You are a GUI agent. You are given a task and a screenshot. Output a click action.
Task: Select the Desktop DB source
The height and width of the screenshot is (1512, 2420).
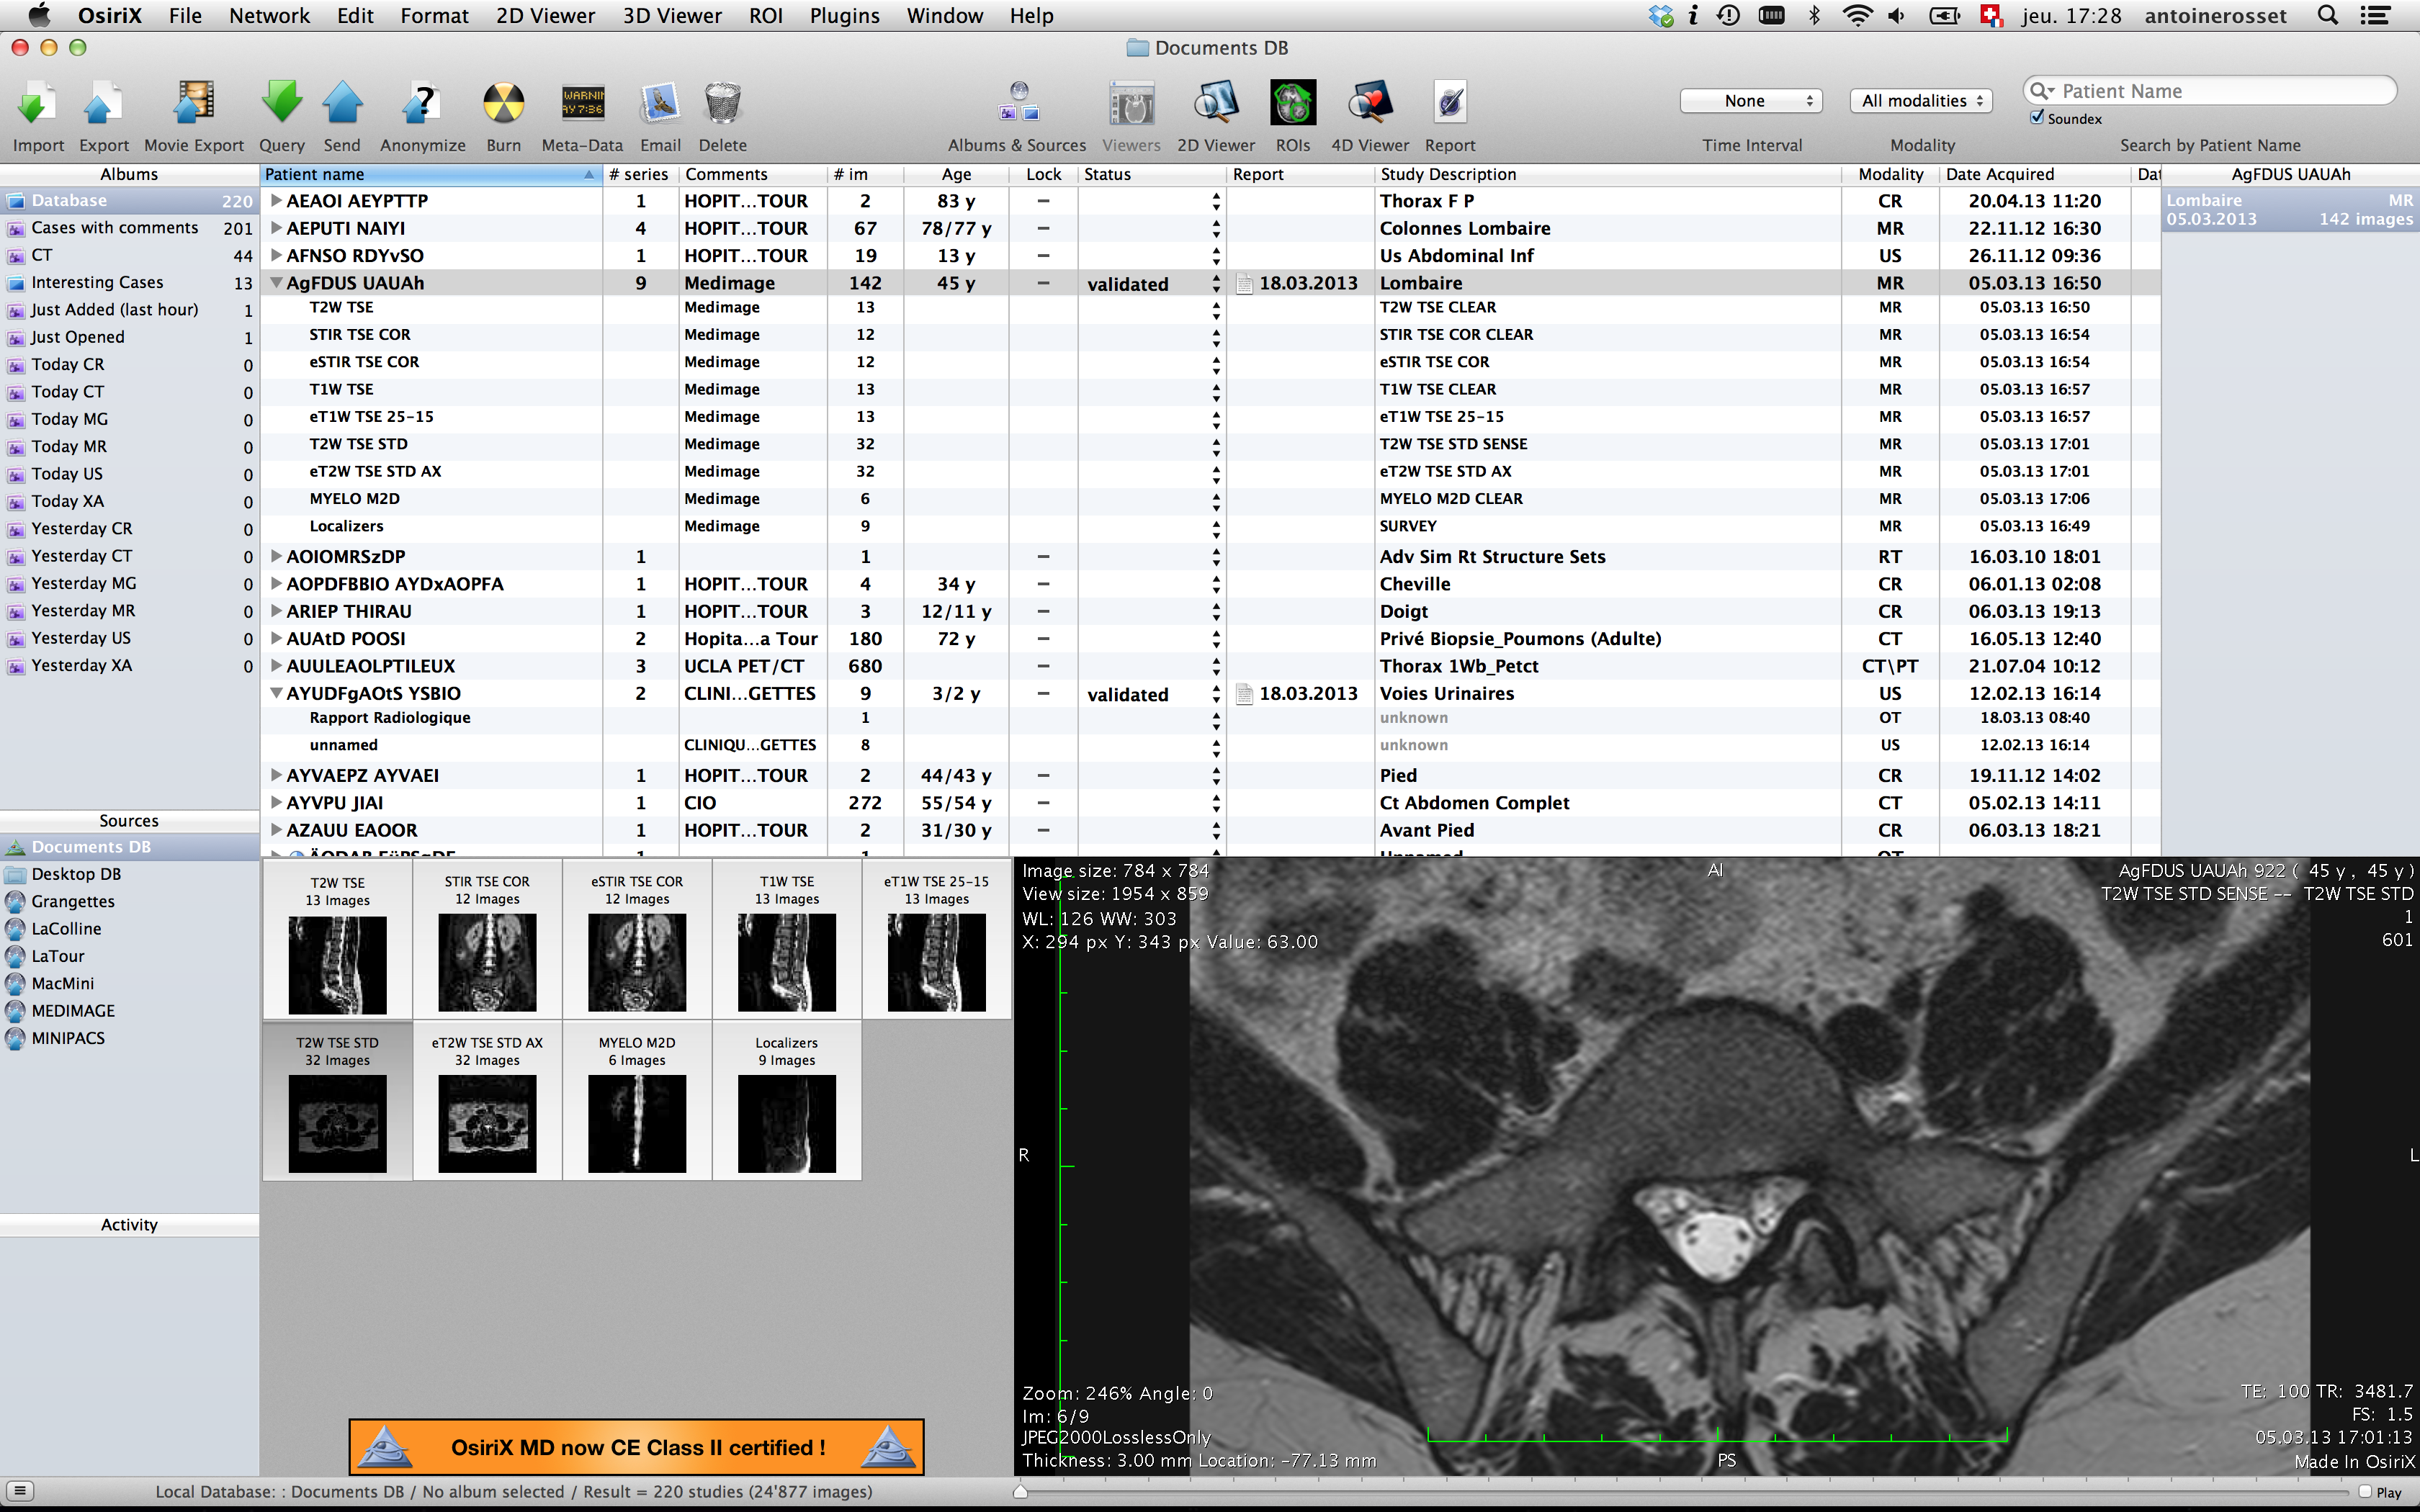pos(76,874)
